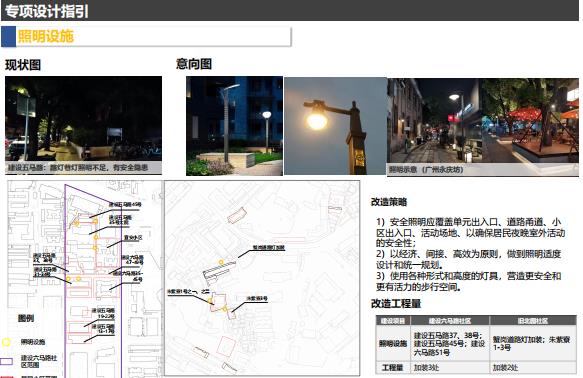Click the table header cell 建设项目

pyautogui.click(x=393, y=321)
